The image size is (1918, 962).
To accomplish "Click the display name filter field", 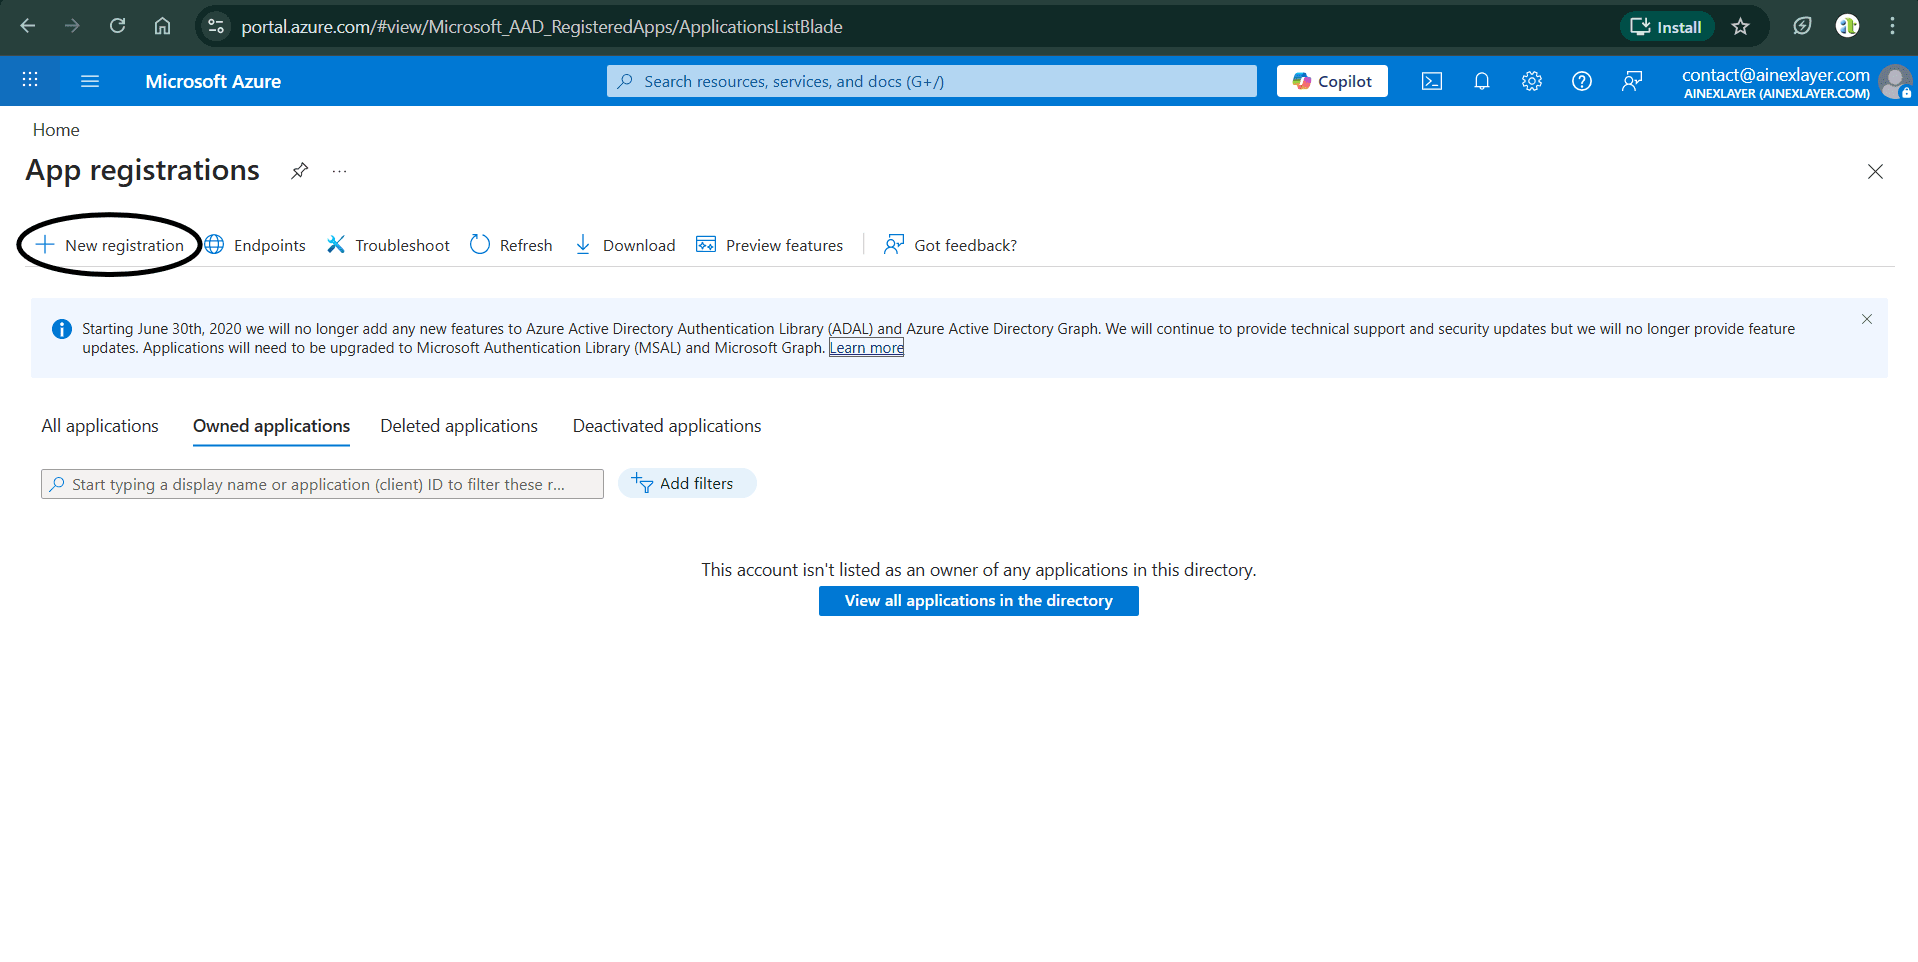I will (322, 484).
